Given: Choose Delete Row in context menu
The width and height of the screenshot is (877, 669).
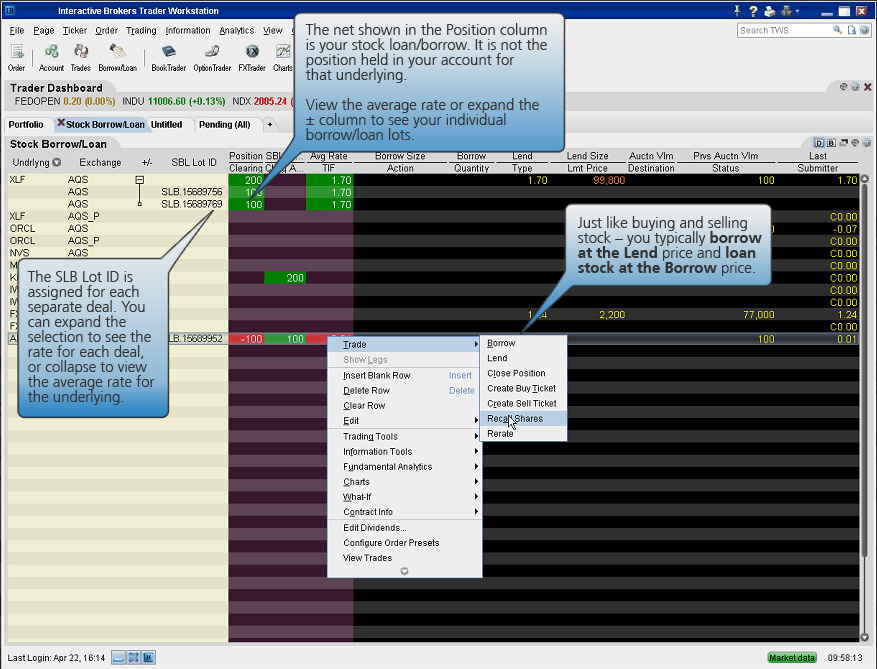Looking at the screenshot, I should pos(404,390).
